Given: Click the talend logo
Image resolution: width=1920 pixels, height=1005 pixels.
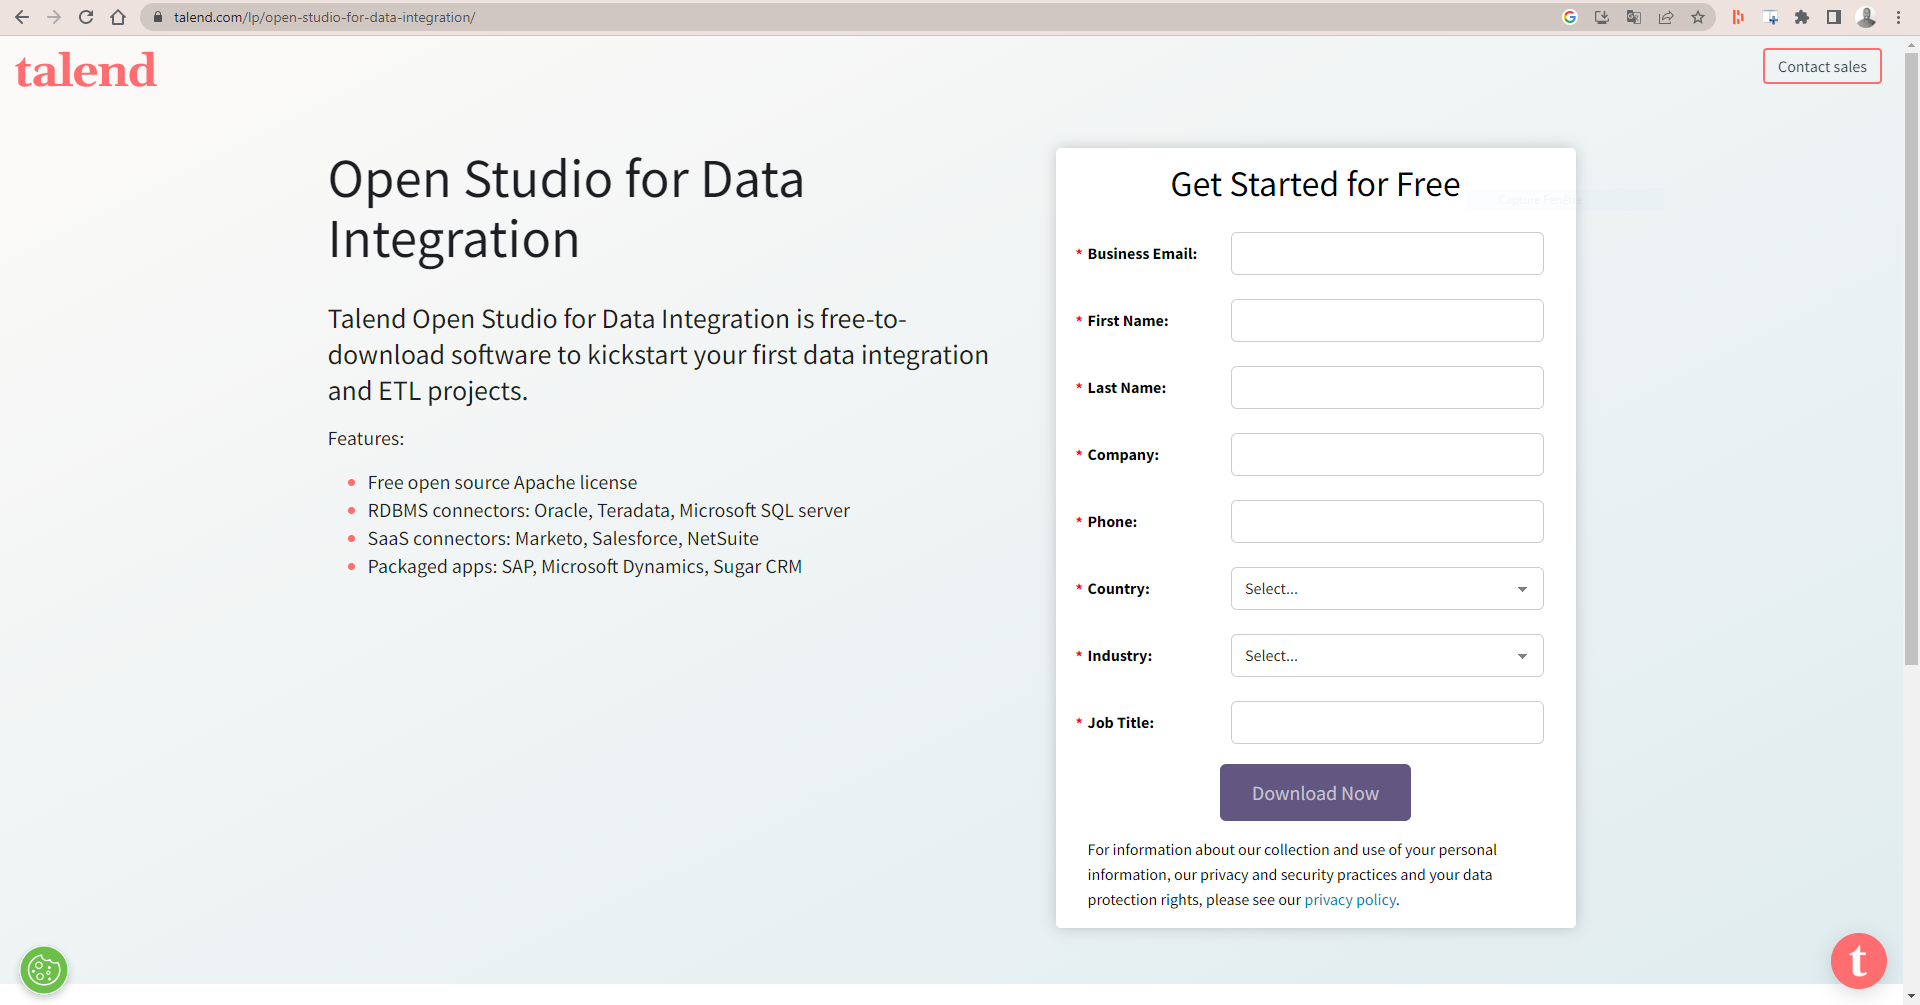Looking at the screenshot, I should click(86, 70).
